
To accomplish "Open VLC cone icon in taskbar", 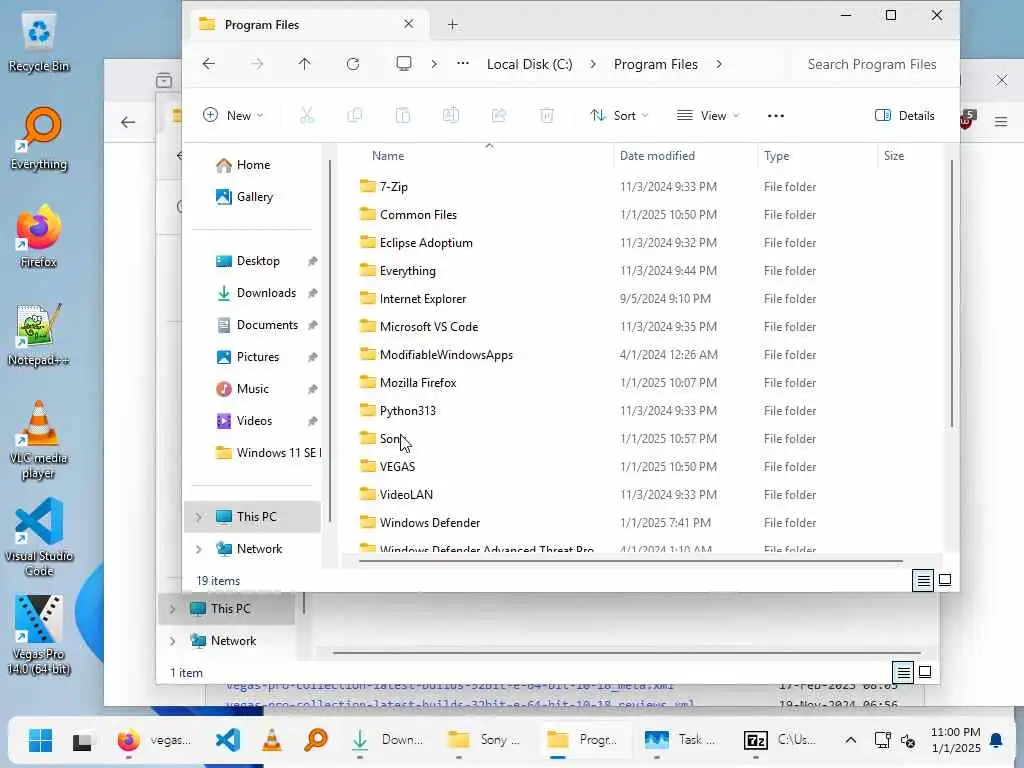I will pyautogui.click(x=272, y=740).
